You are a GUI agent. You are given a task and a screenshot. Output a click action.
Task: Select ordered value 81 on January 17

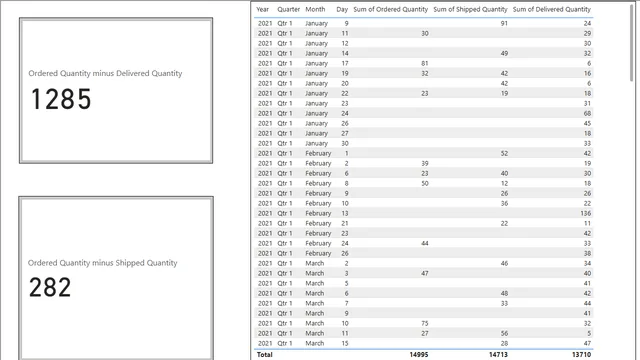pyautogui.click(x=425, y=63)
